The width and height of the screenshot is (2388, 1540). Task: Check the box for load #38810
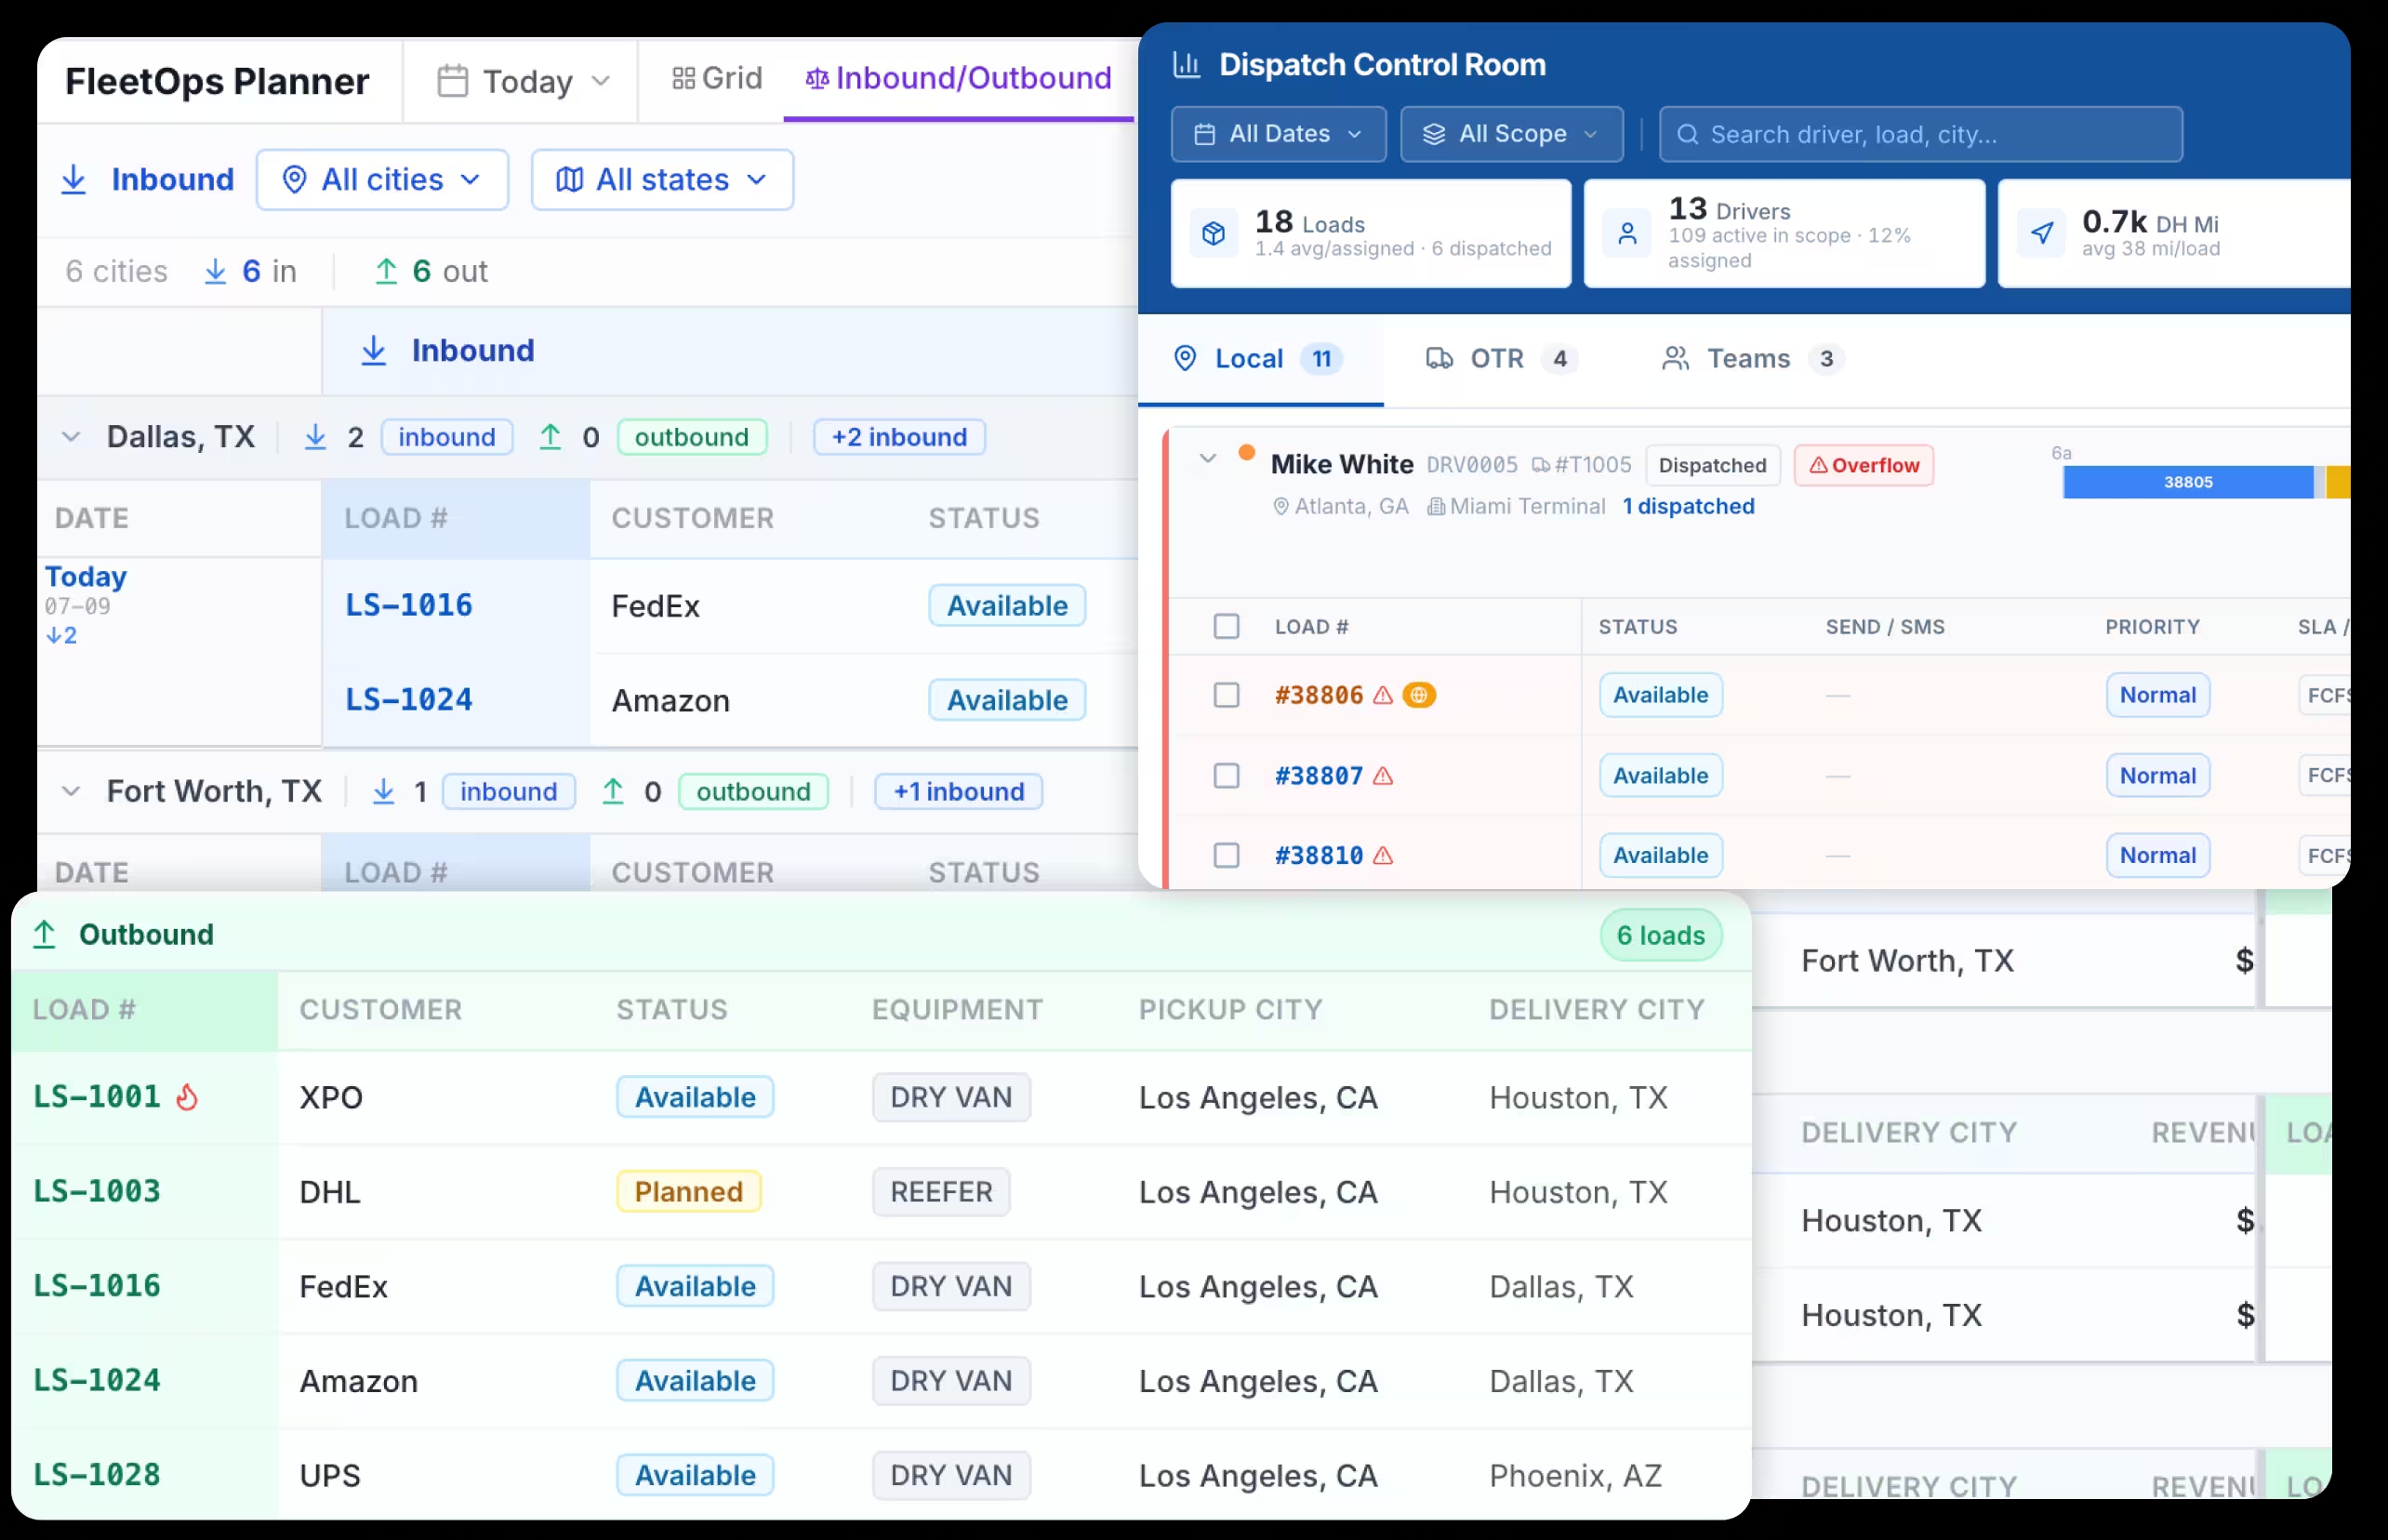coord(1226,856)
